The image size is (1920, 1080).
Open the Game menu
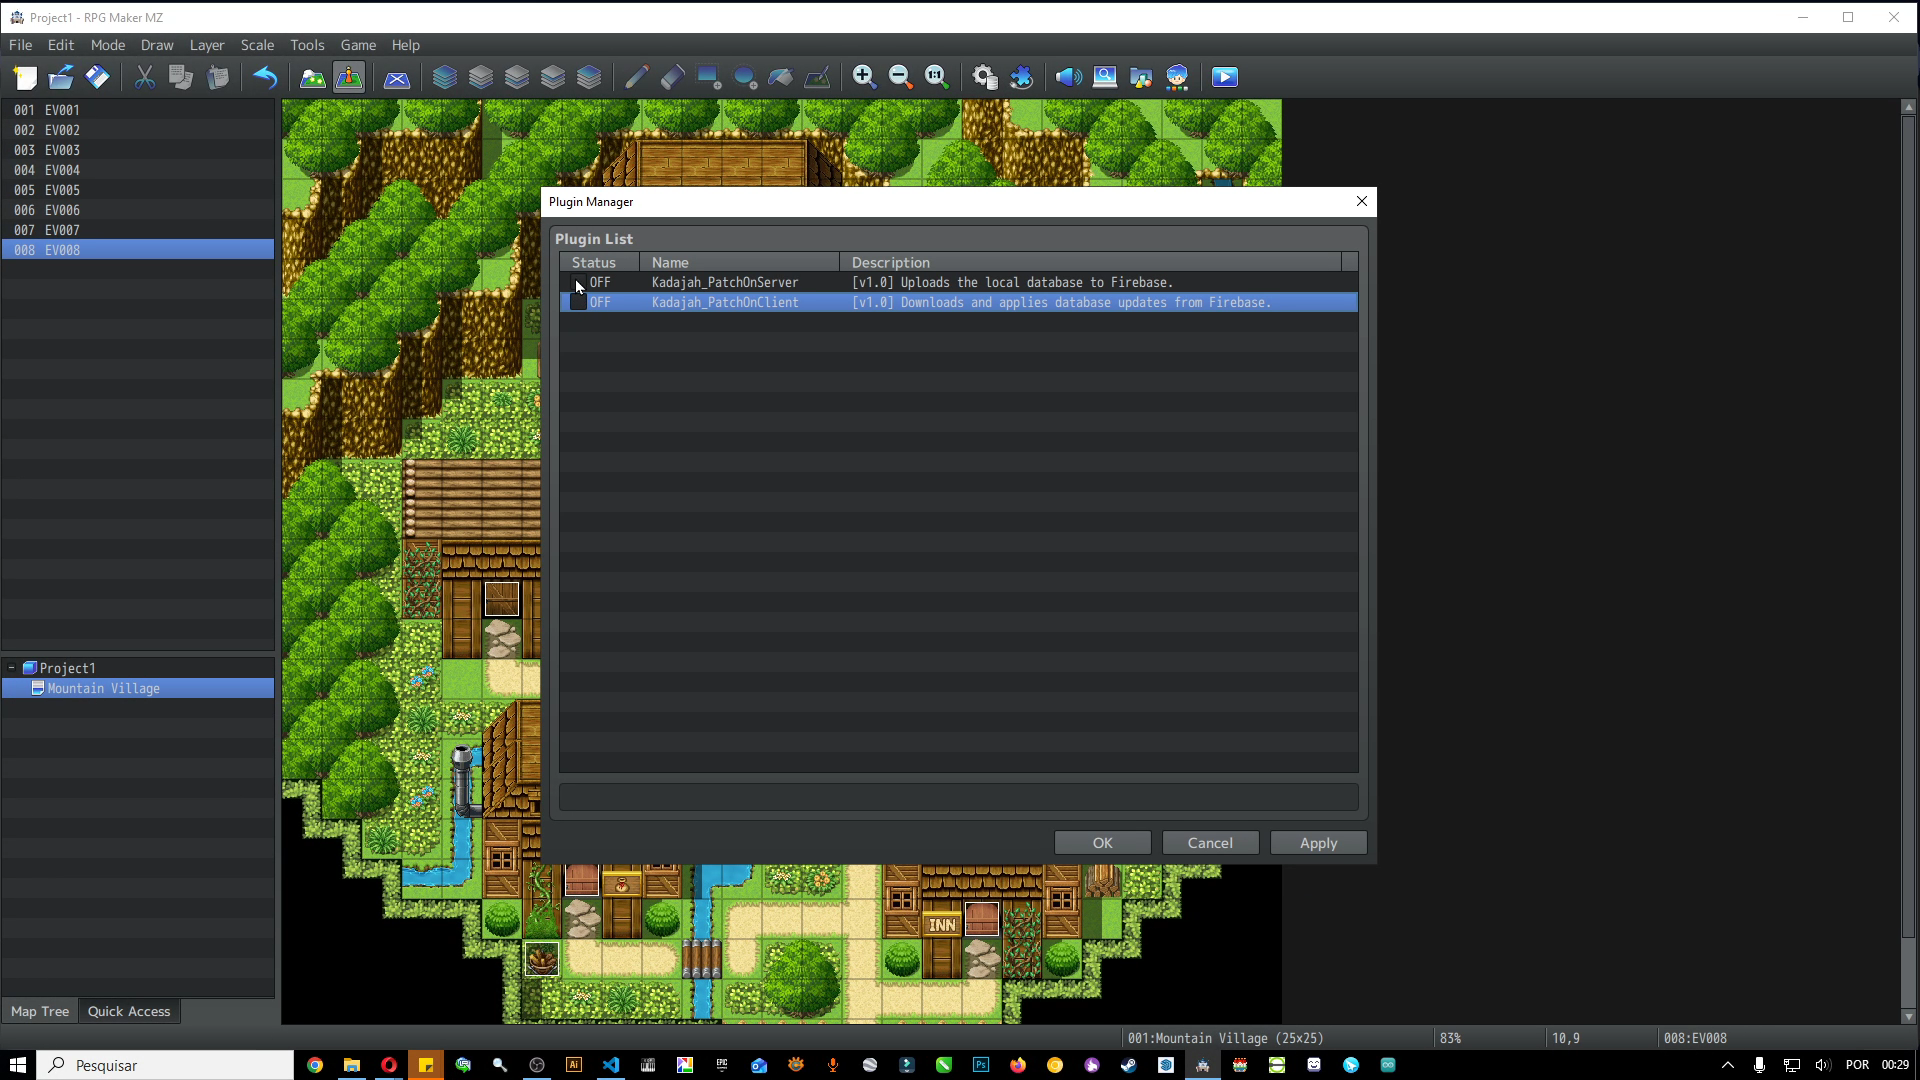tap(358, 45)
